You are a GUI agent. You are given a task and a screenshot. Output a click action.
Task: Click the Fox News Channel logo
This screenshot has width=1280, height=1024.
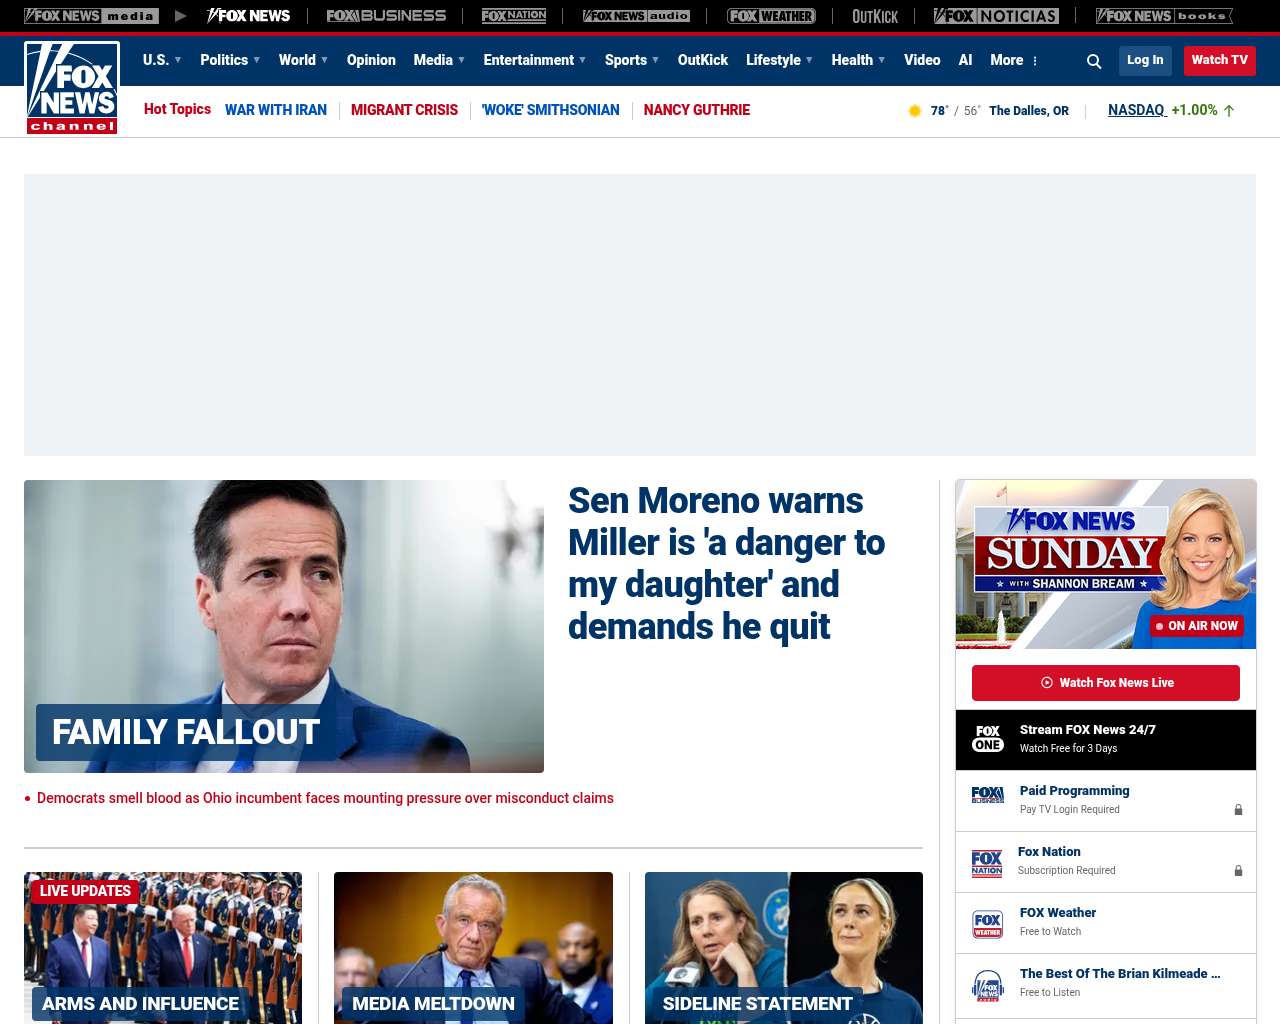coord(72,87)
